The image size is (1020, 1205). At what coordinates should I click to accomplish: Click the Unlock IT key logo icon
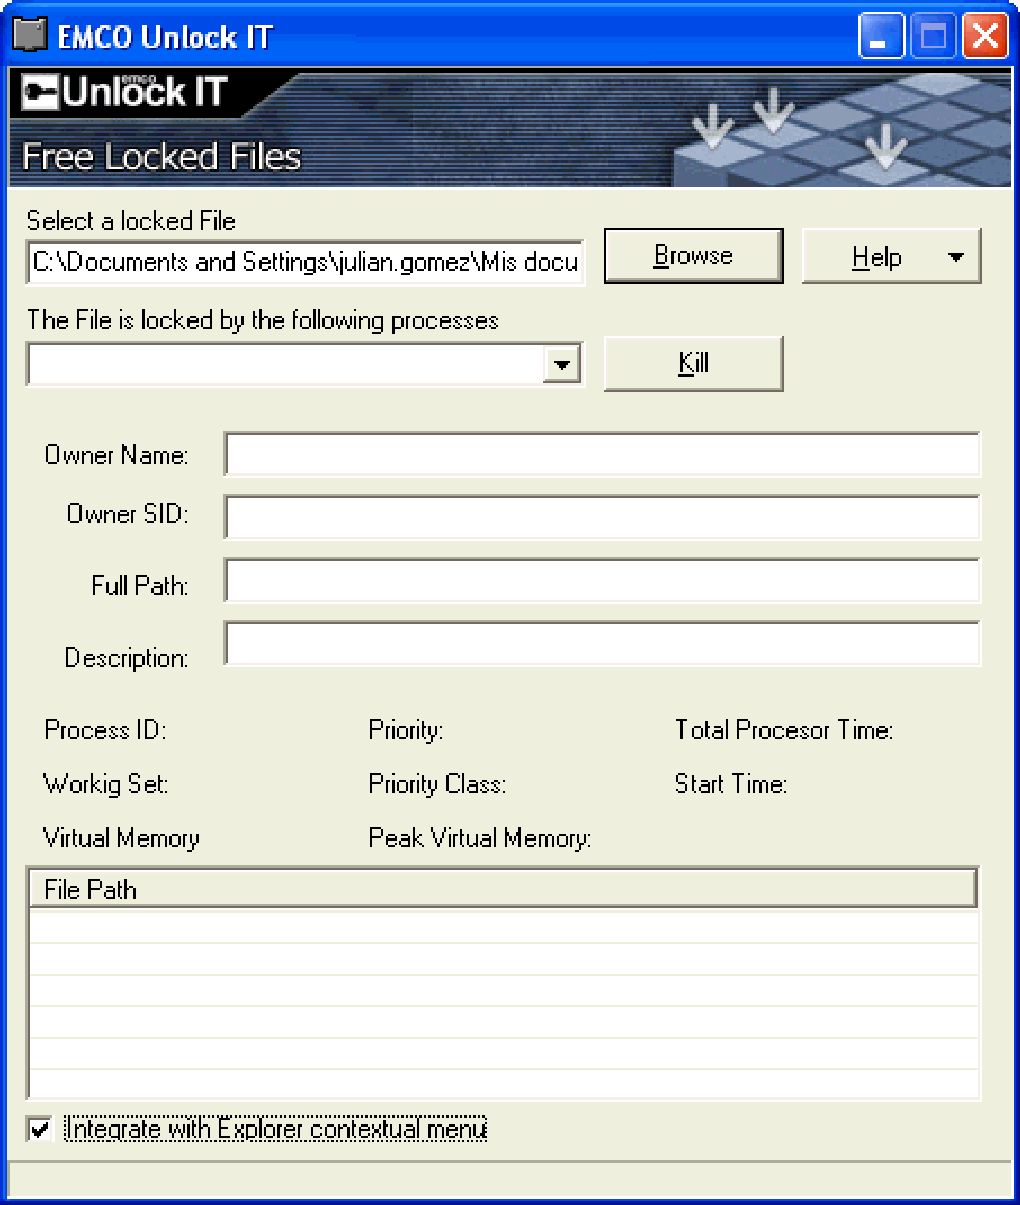tap(40, 93)
